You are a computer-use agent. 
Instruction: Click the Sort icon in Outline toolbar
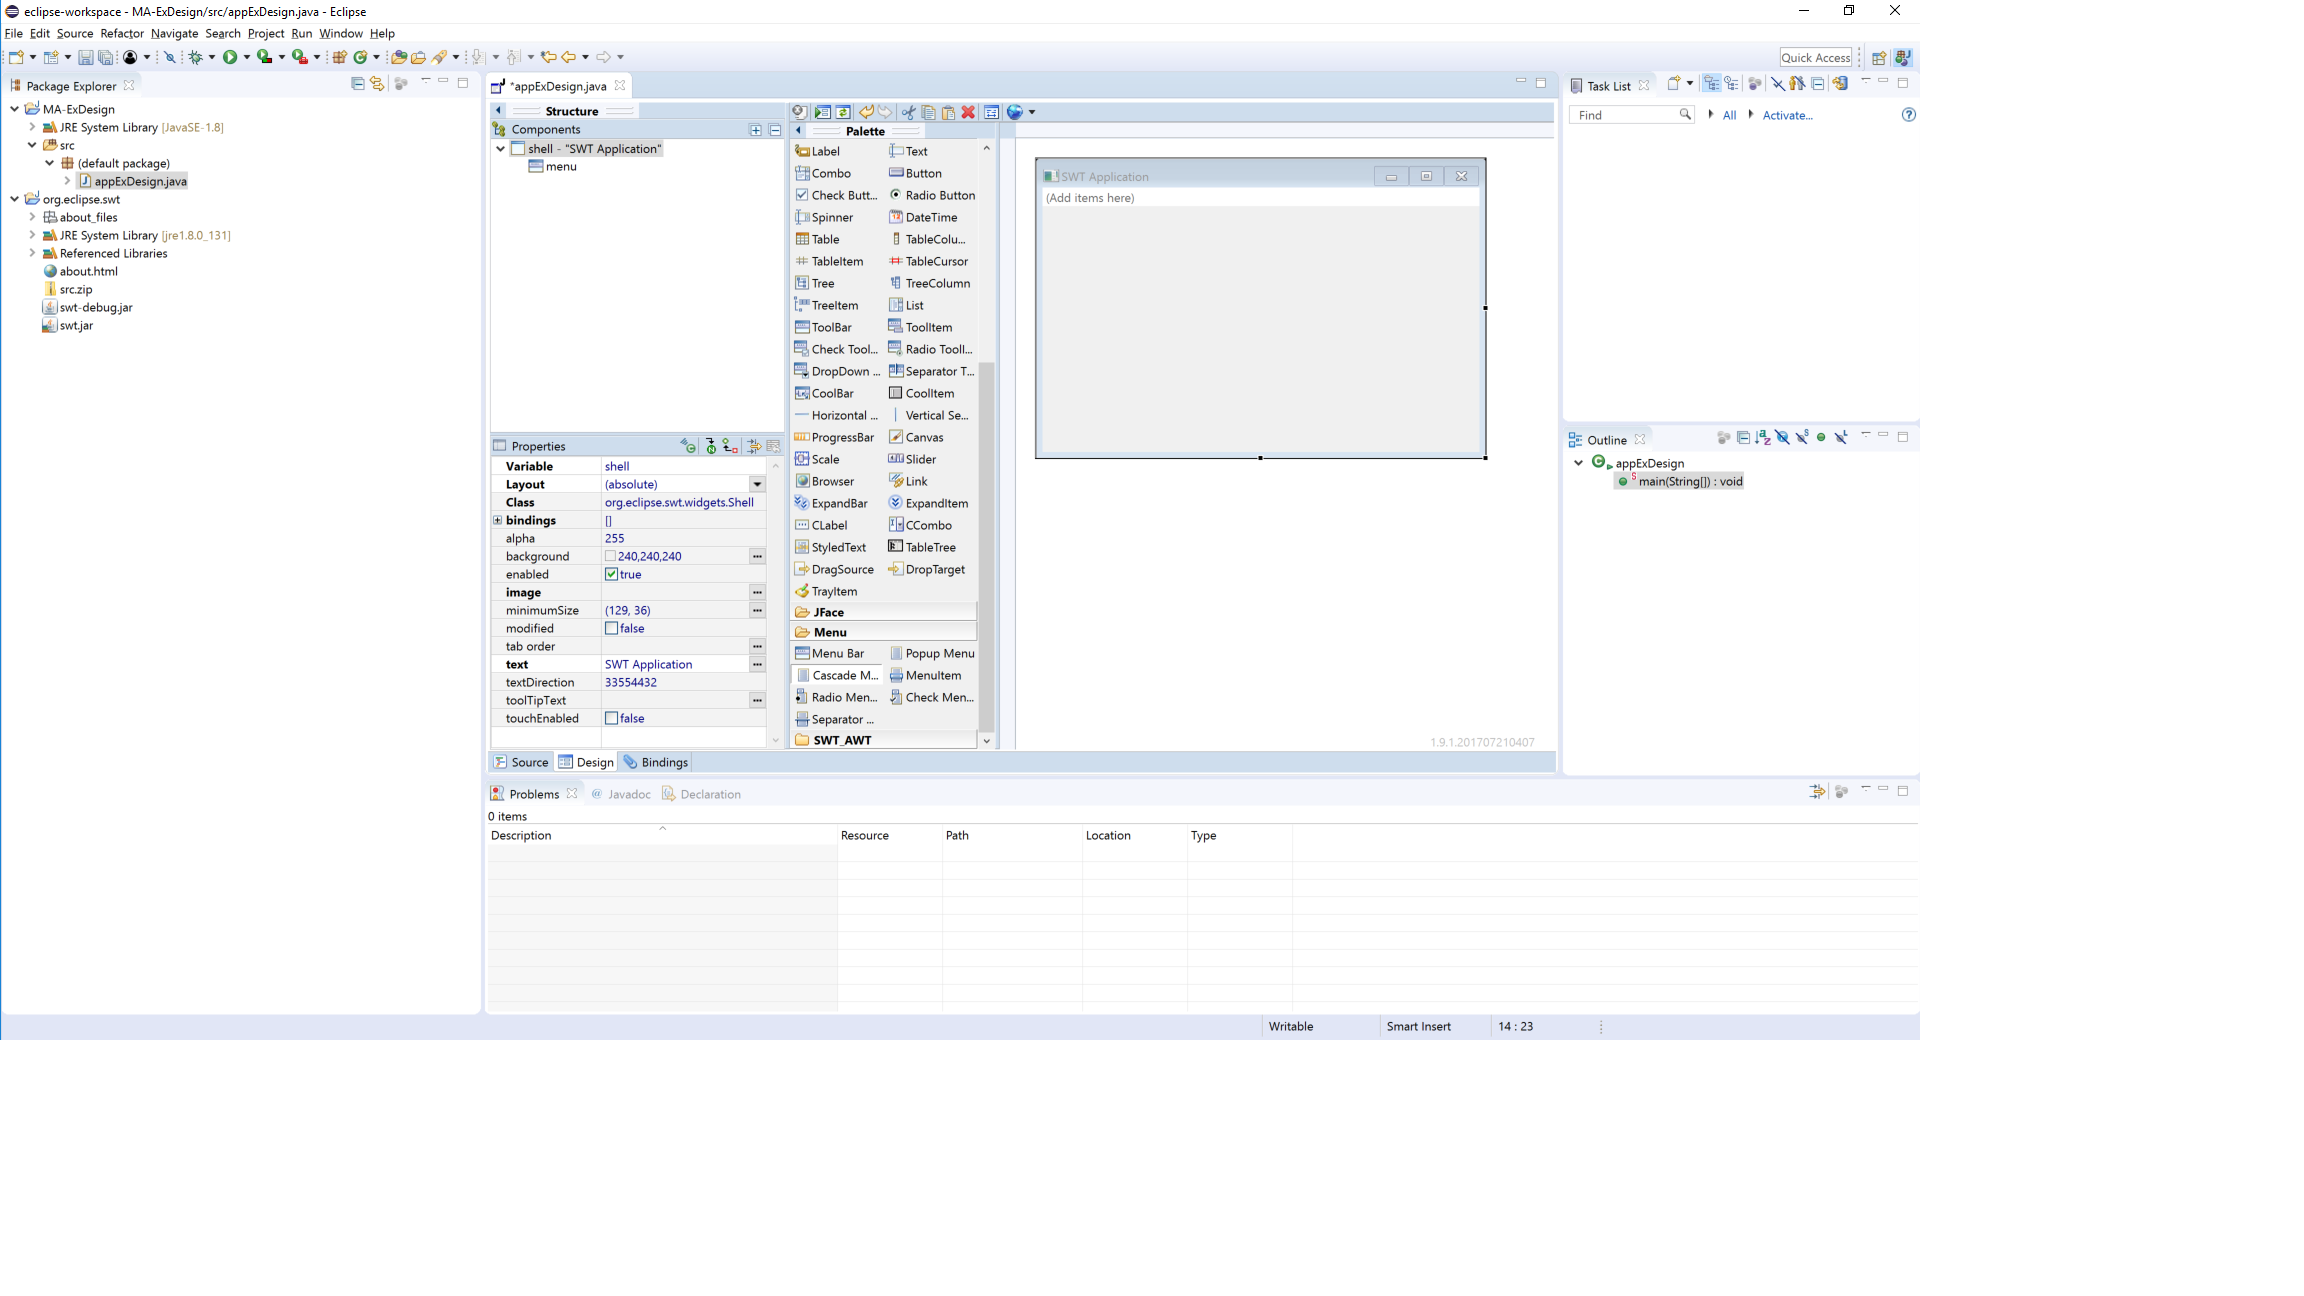pyautogui.click(x=1763, y=438)
